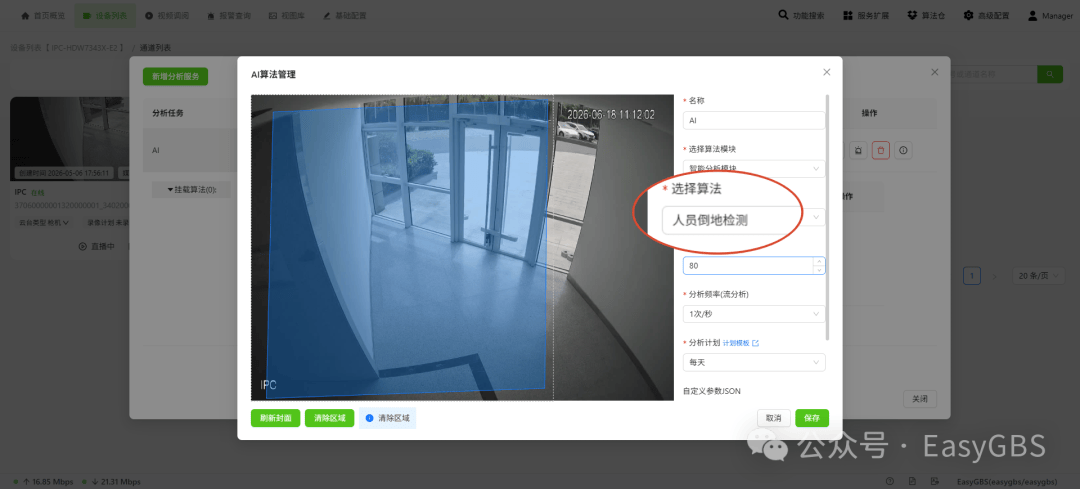Screen dimensions: 1080x489
Task: Click the 分析任务 column header
Action: coord(167,113)
